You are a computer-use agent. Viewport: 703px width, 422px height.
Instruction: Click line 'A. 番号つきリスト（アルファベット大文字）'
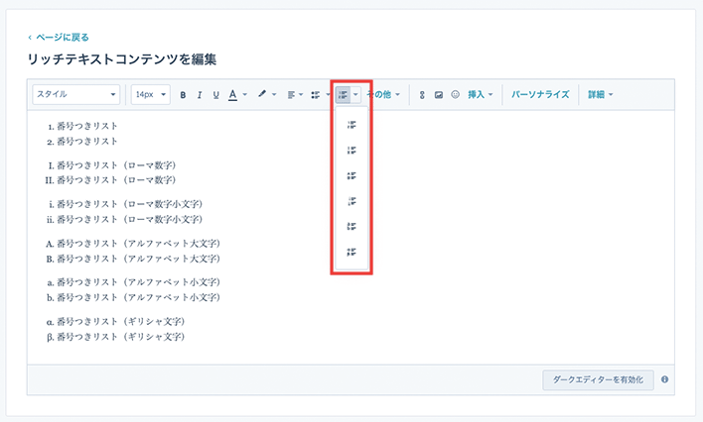pos(133,244)
